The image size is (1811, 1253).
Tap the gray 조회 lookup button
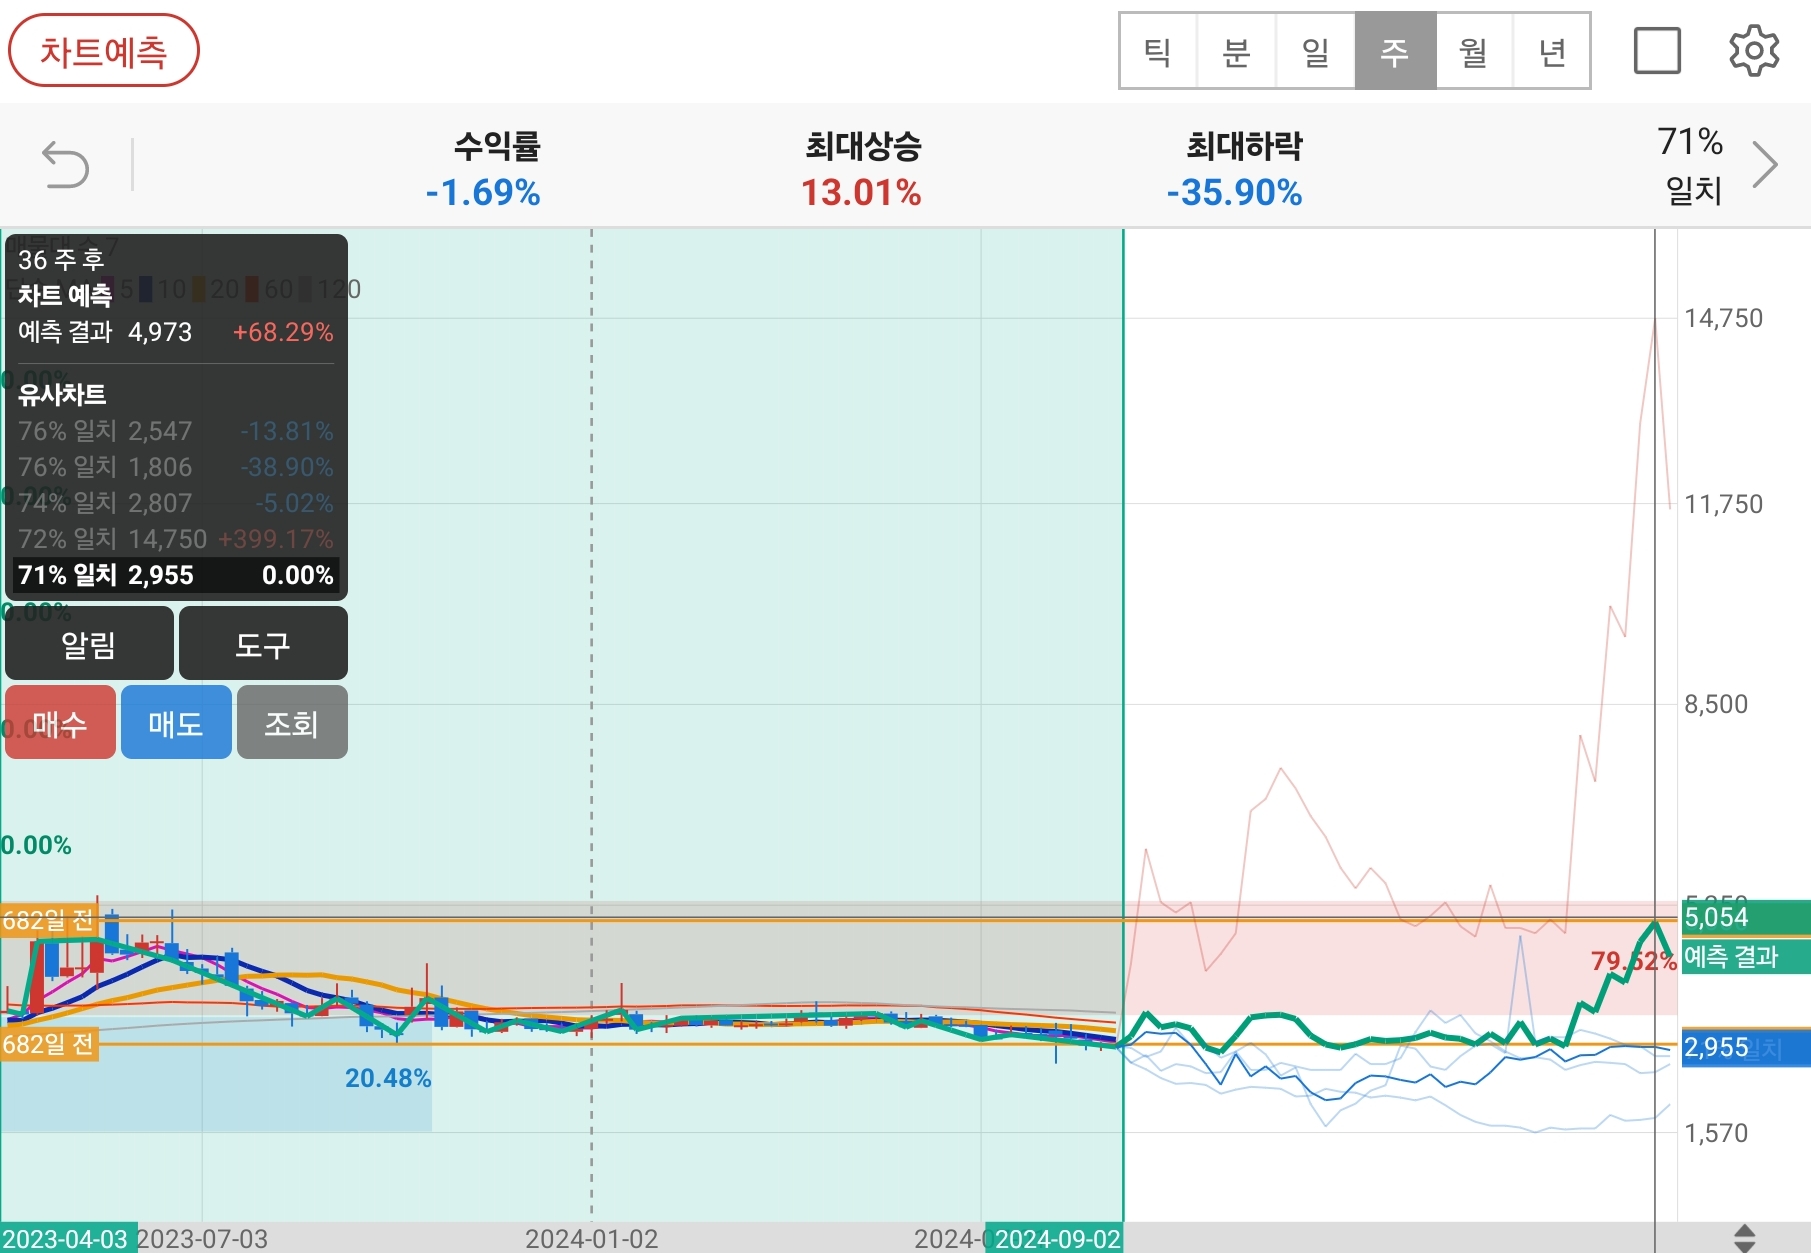[x=291, y=723]
